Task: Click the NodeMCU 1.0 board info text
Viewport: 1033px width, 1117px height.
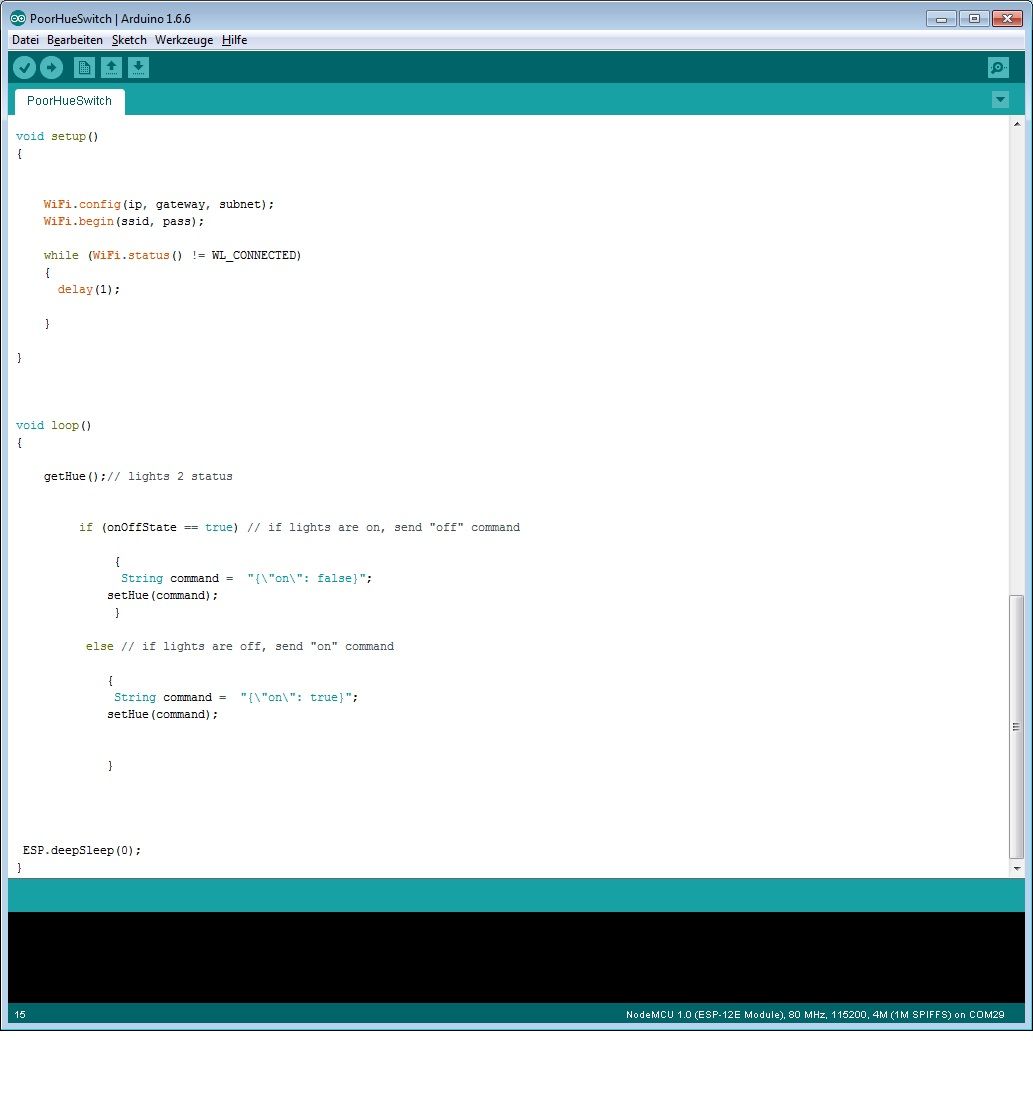Action: [815, 1014]
